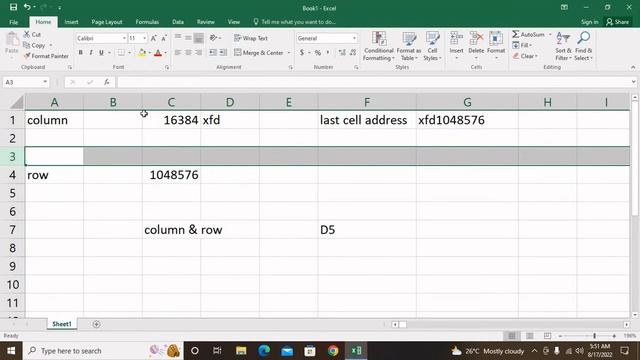Switch to Page Layout view in status bar
The image size is (640, 360).
pos(529,336)
